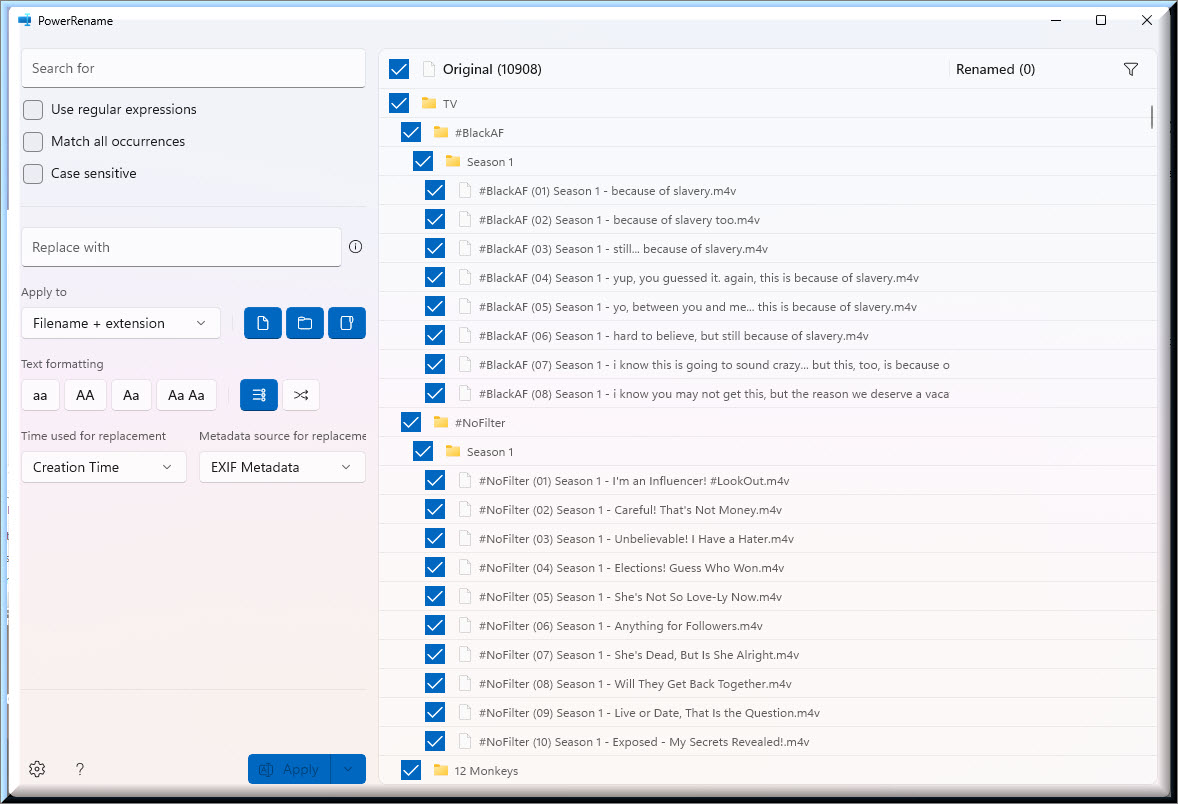1178x804 pixels.
Task: Select title case 'Aa' formatting
Action: [x=131, y=395]
